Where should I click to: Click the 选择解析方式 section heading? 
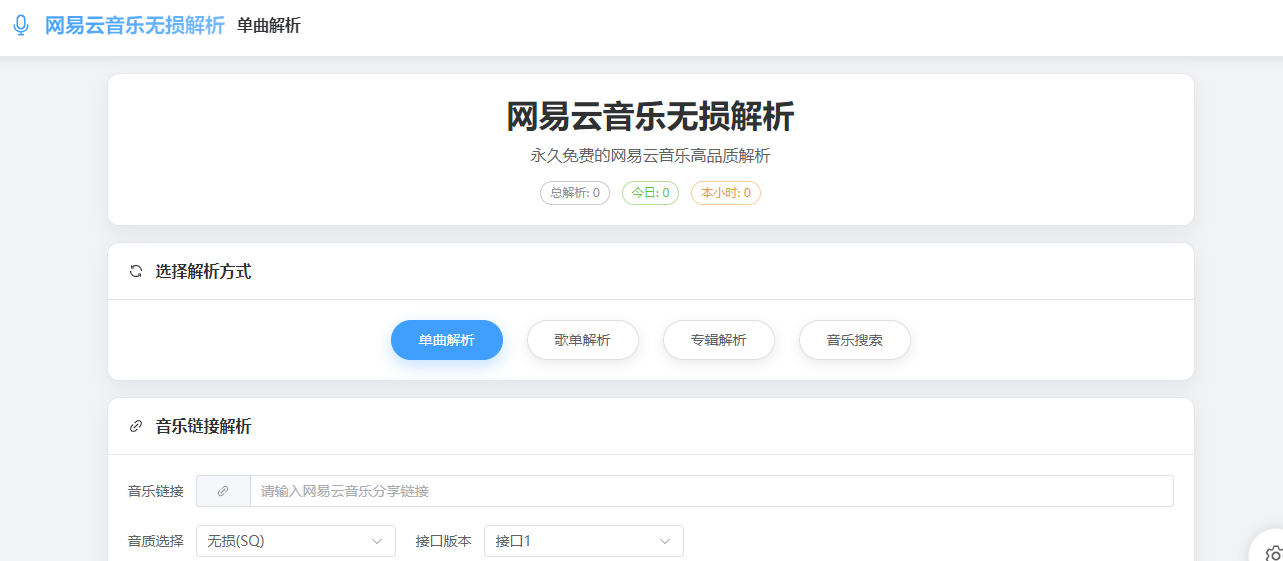coord(204,271)
